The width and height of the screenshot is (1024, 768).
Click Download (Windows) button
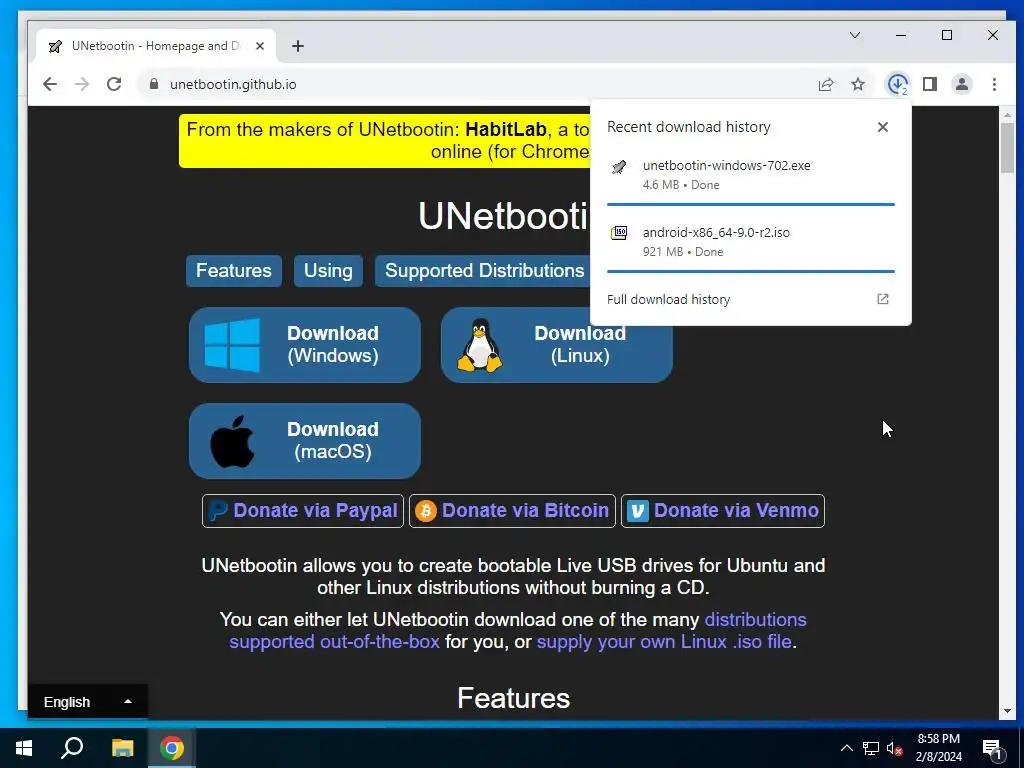(x=304, y=345)
